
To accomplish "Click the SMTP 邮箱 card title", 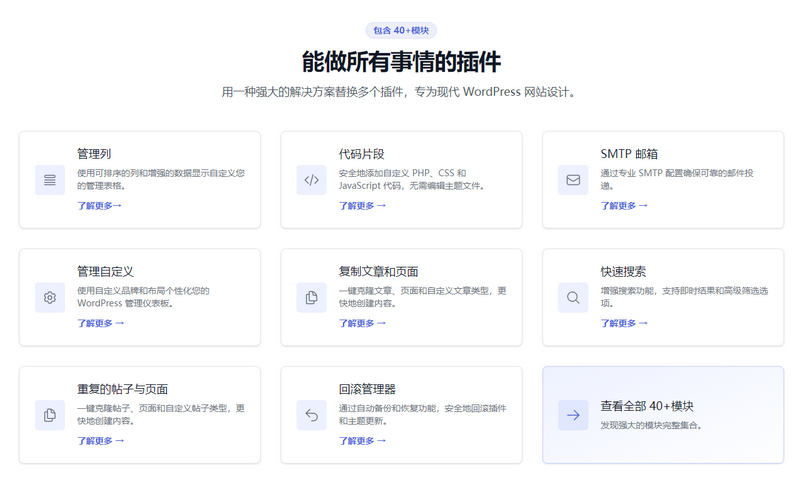I will (629, 154).
